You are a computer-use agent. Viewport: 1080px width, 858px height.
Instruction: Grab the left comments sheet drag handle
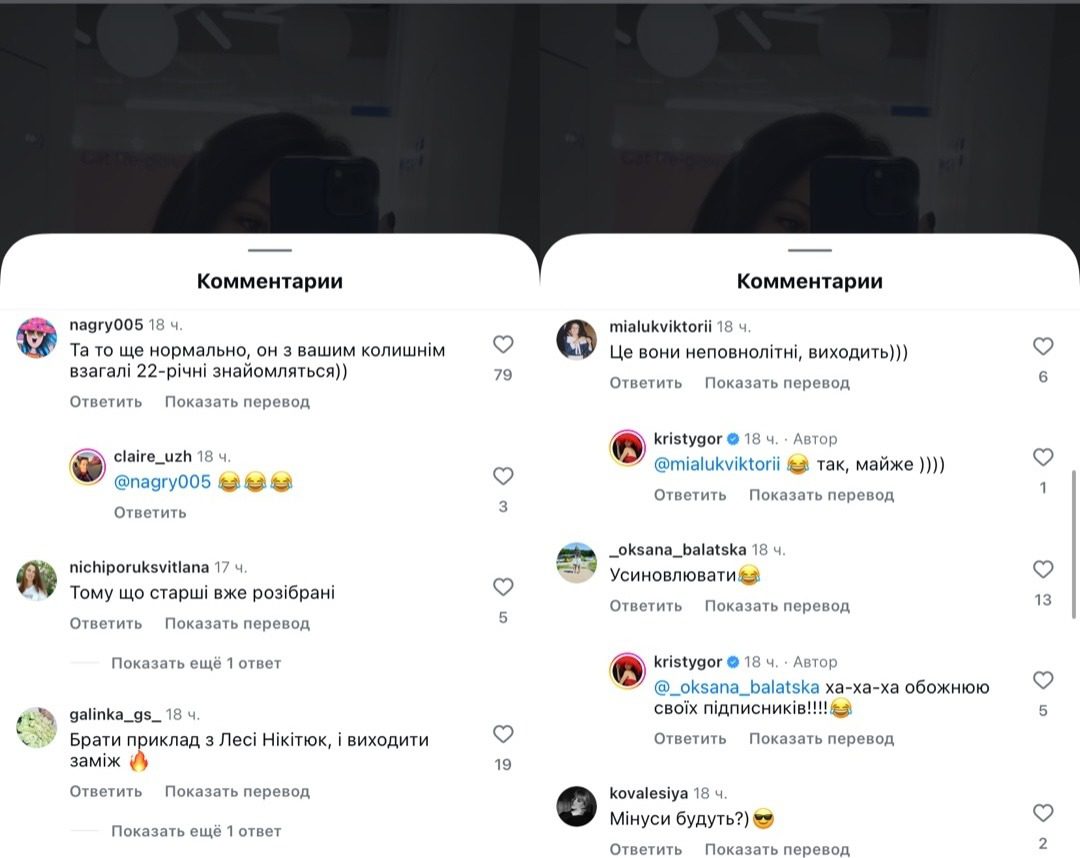tap(270, 251)
